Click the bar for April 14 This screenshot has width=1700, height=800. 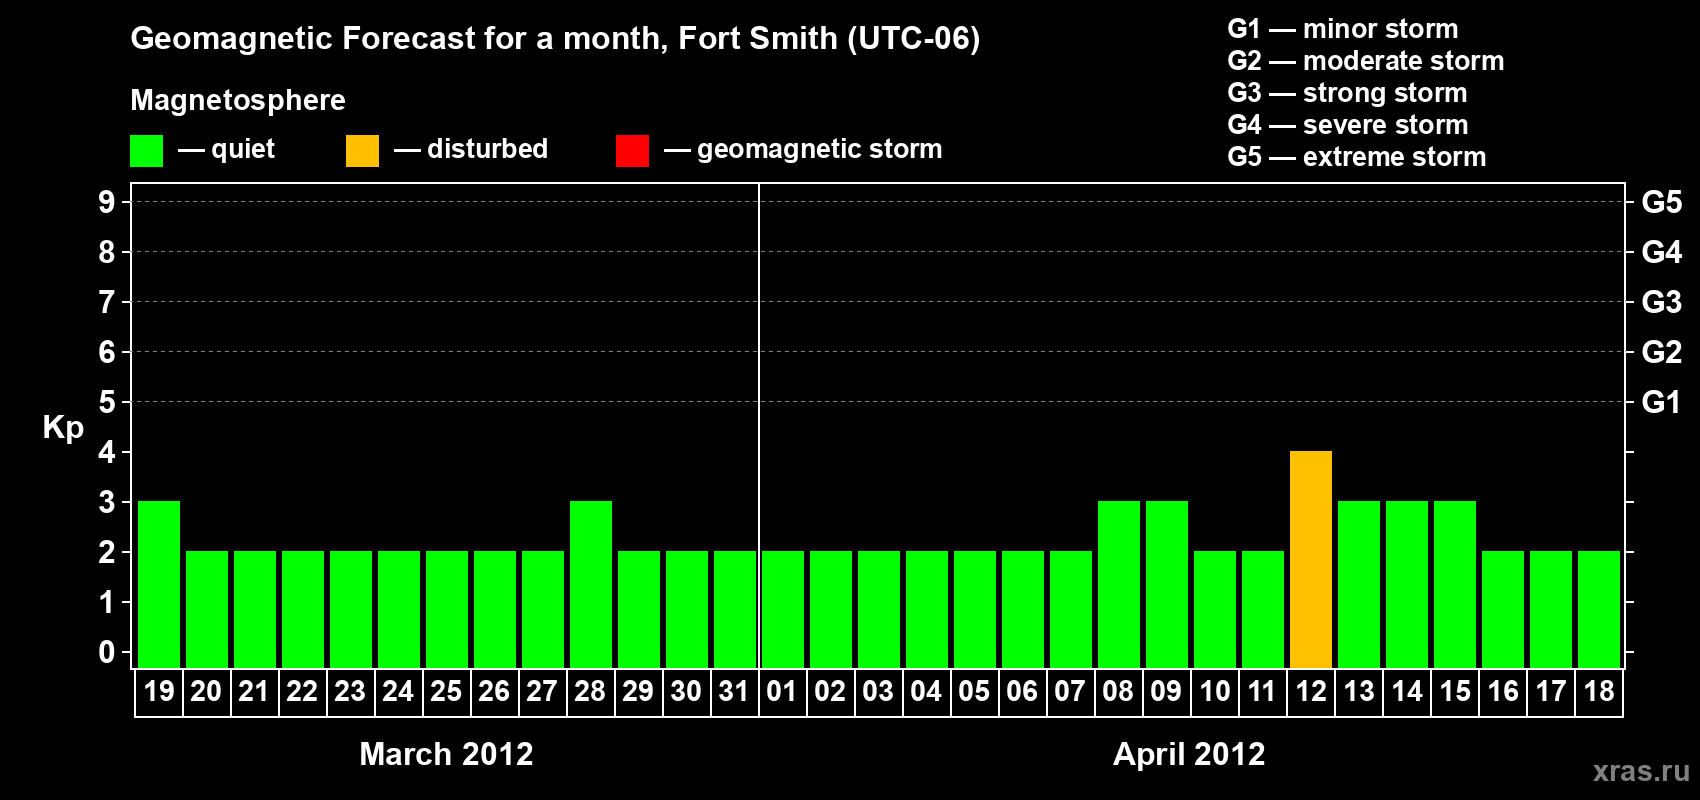coord(1407,585)
